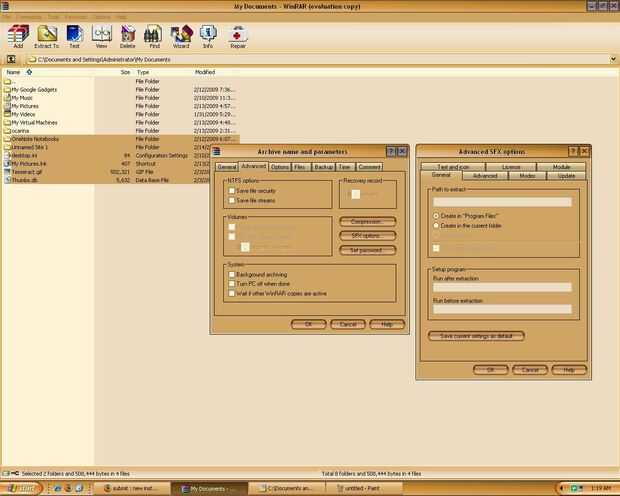Screen dimensions: 620x496
Task: Open the Text and icon tab
Action: [453, 167]
